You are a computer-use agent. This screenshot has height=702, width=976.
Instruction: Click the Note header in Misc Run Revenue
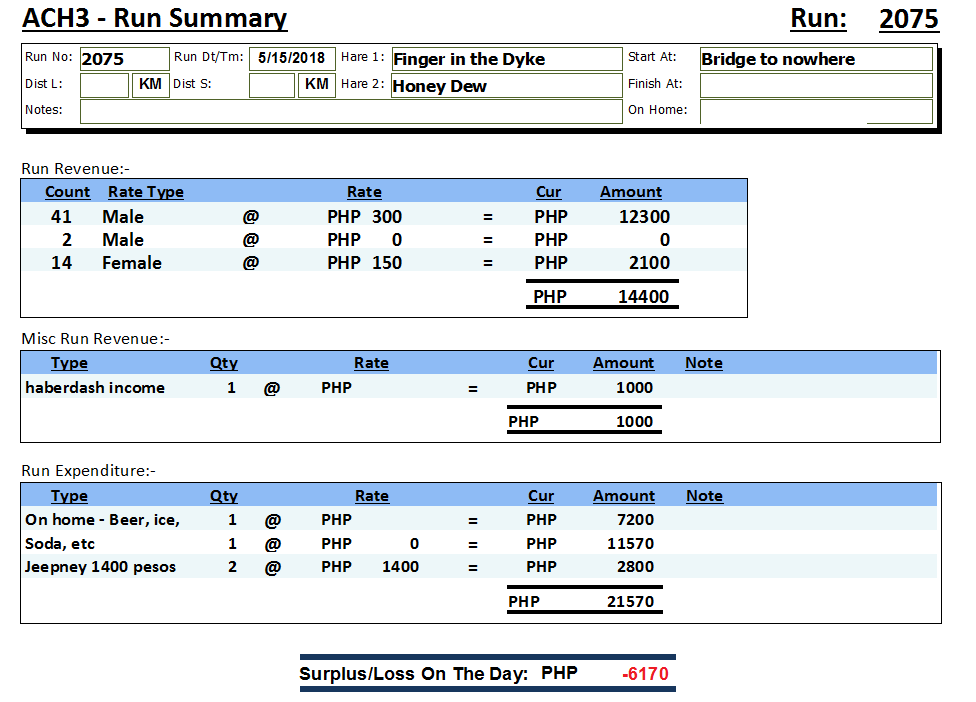(704, 363)
